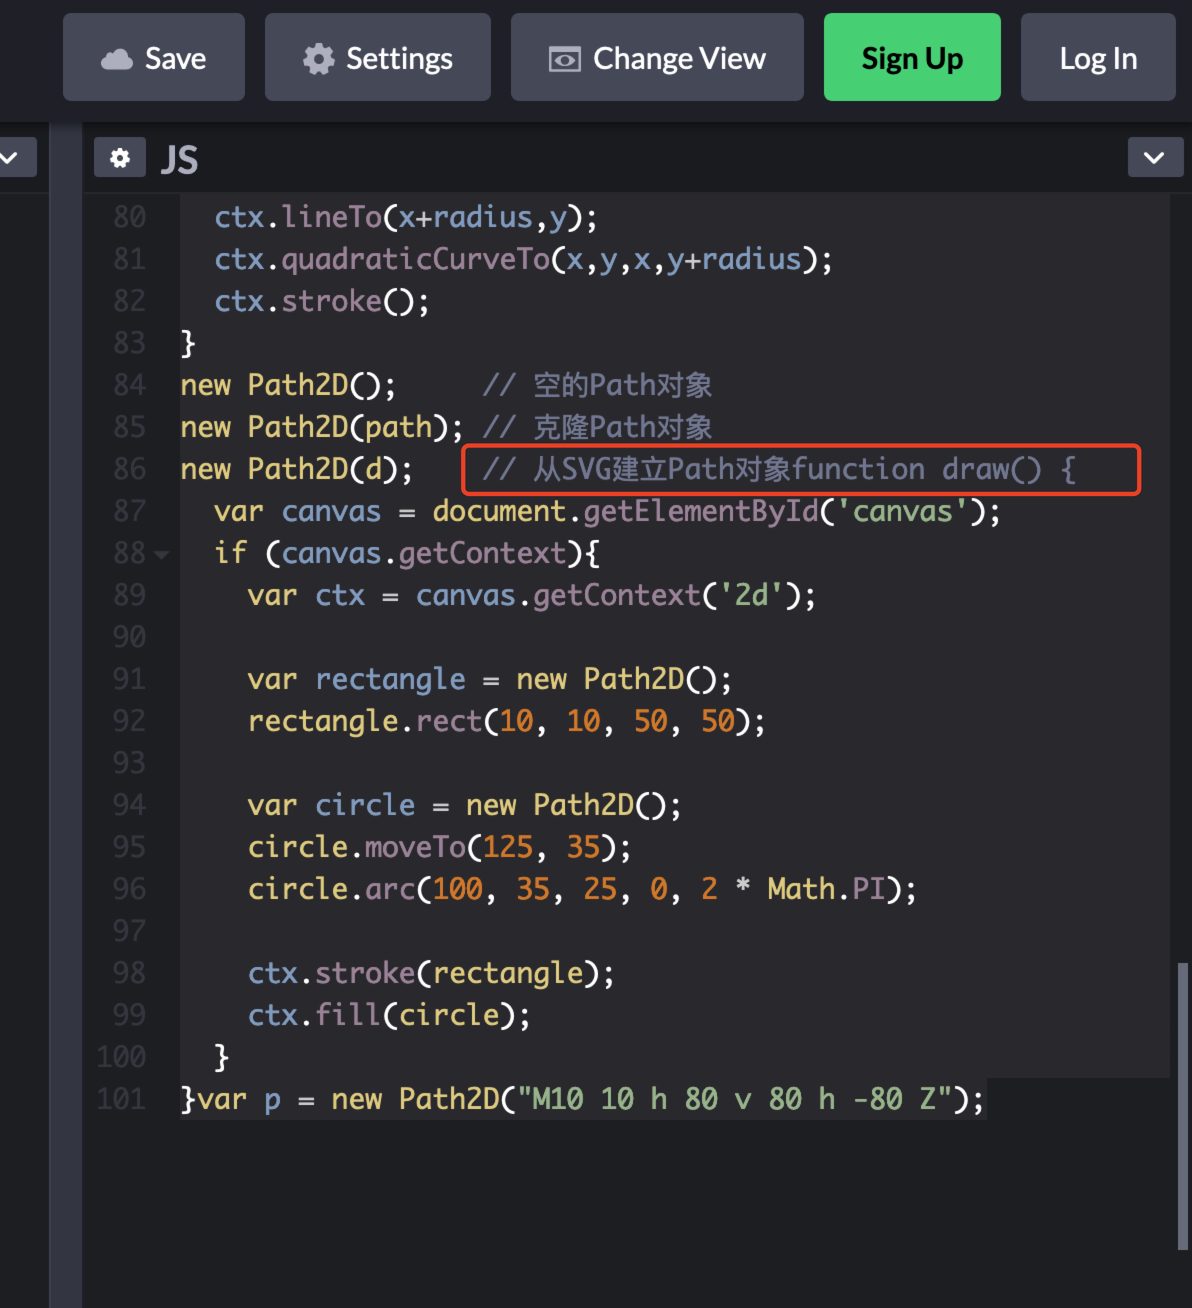Click the green Sign Up button
This screenshot has height=1308, width=1192.
point(912,57)
